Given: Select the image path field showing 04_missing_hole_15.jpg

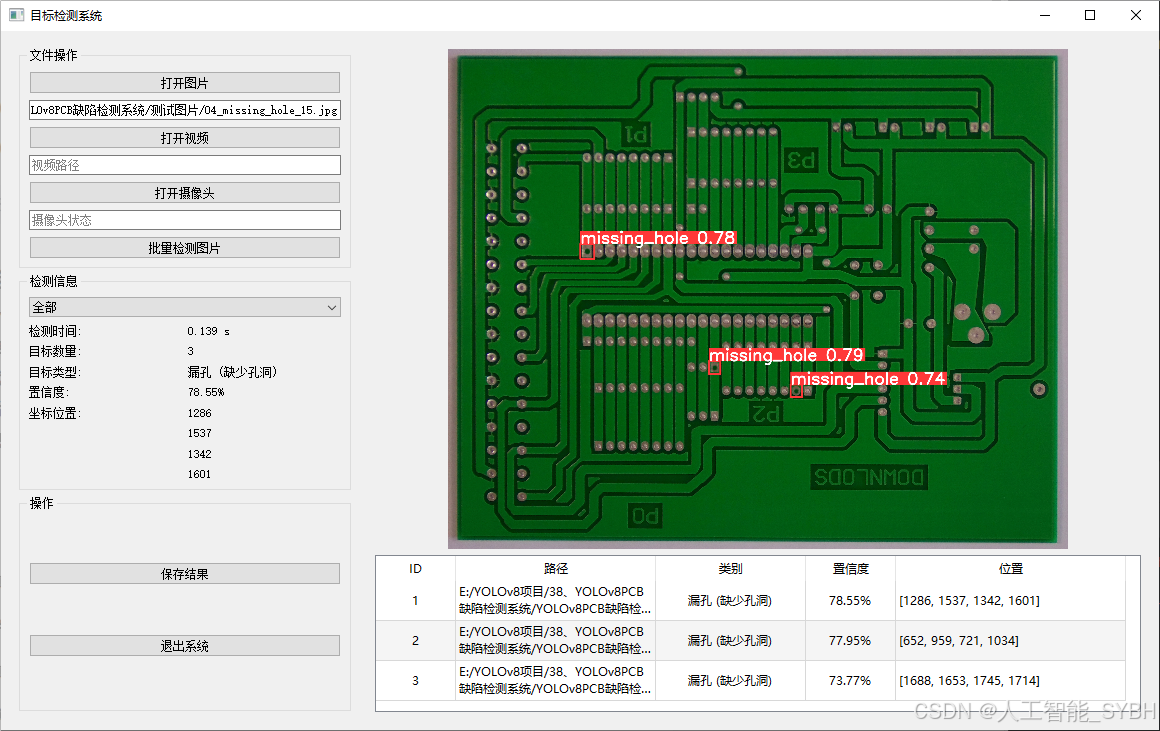Looking at the screenshot, I should (184, 110).
